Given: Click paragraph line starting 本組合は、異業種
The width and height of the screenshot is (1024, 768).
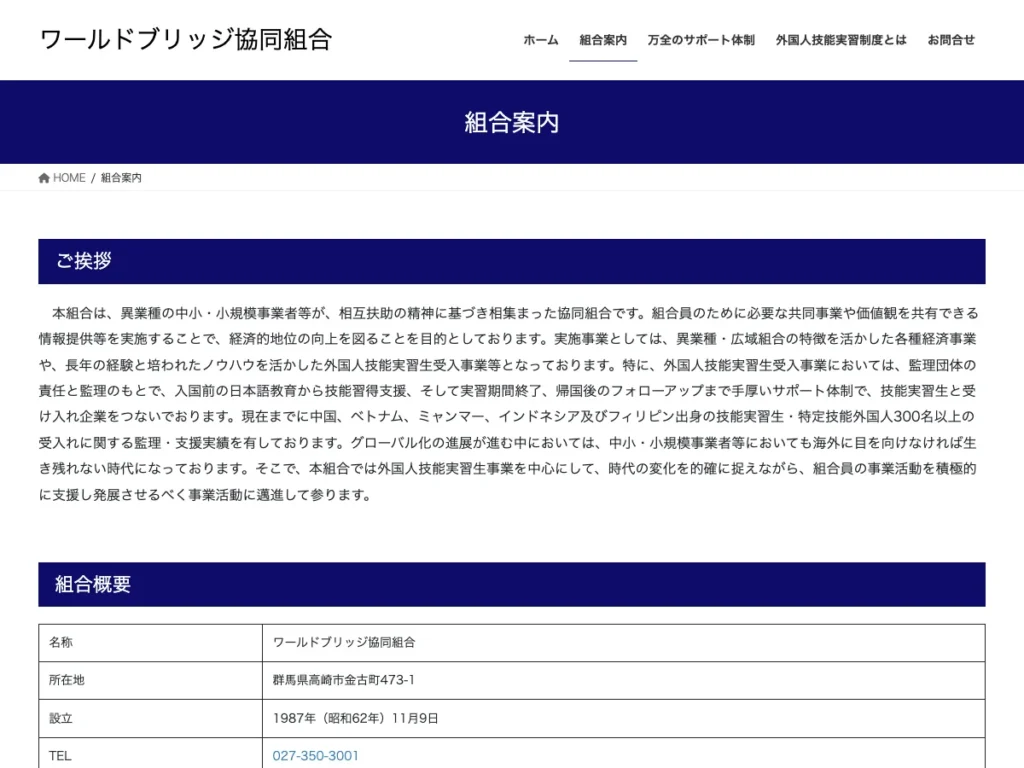Looking at the screenshot, I should [x=515, y=313].
